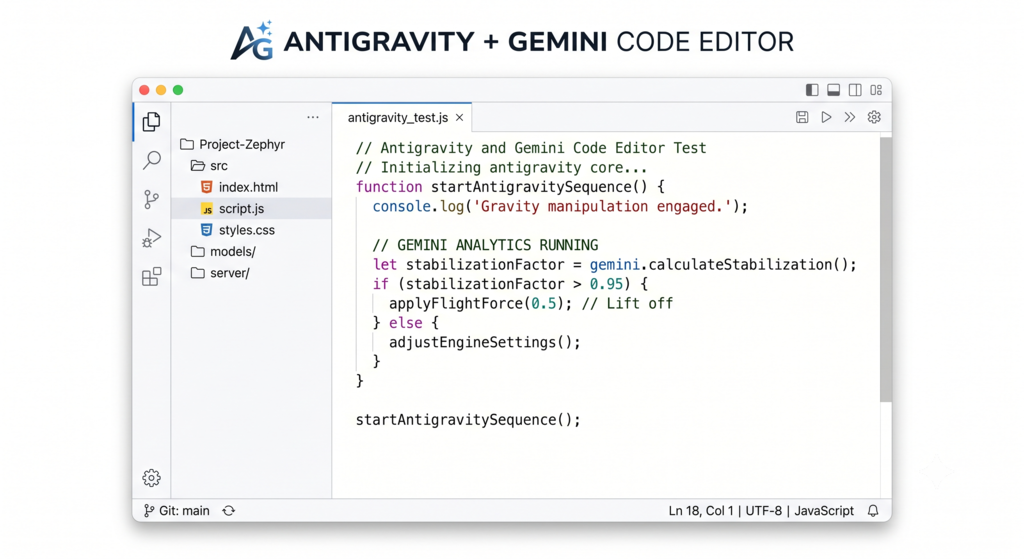Viewport: 1024px width, 559px height.
Task: Click the applyFlightForce(0.5) line
Action: coord(530,303)
